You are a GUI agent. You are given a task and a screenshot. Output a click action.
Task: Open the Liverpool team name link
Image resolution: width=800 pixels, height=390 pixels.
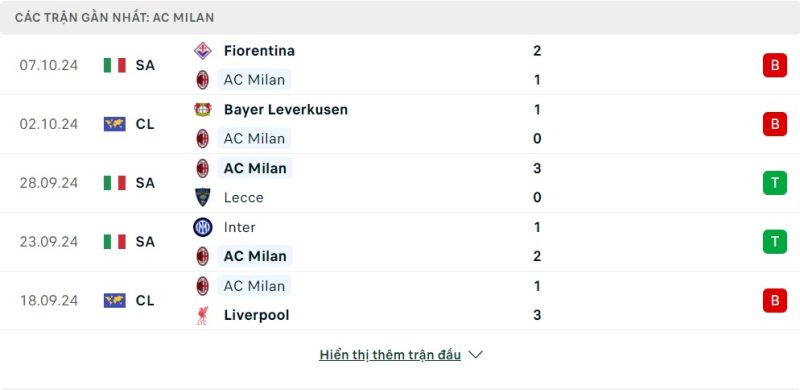[257, 315]
